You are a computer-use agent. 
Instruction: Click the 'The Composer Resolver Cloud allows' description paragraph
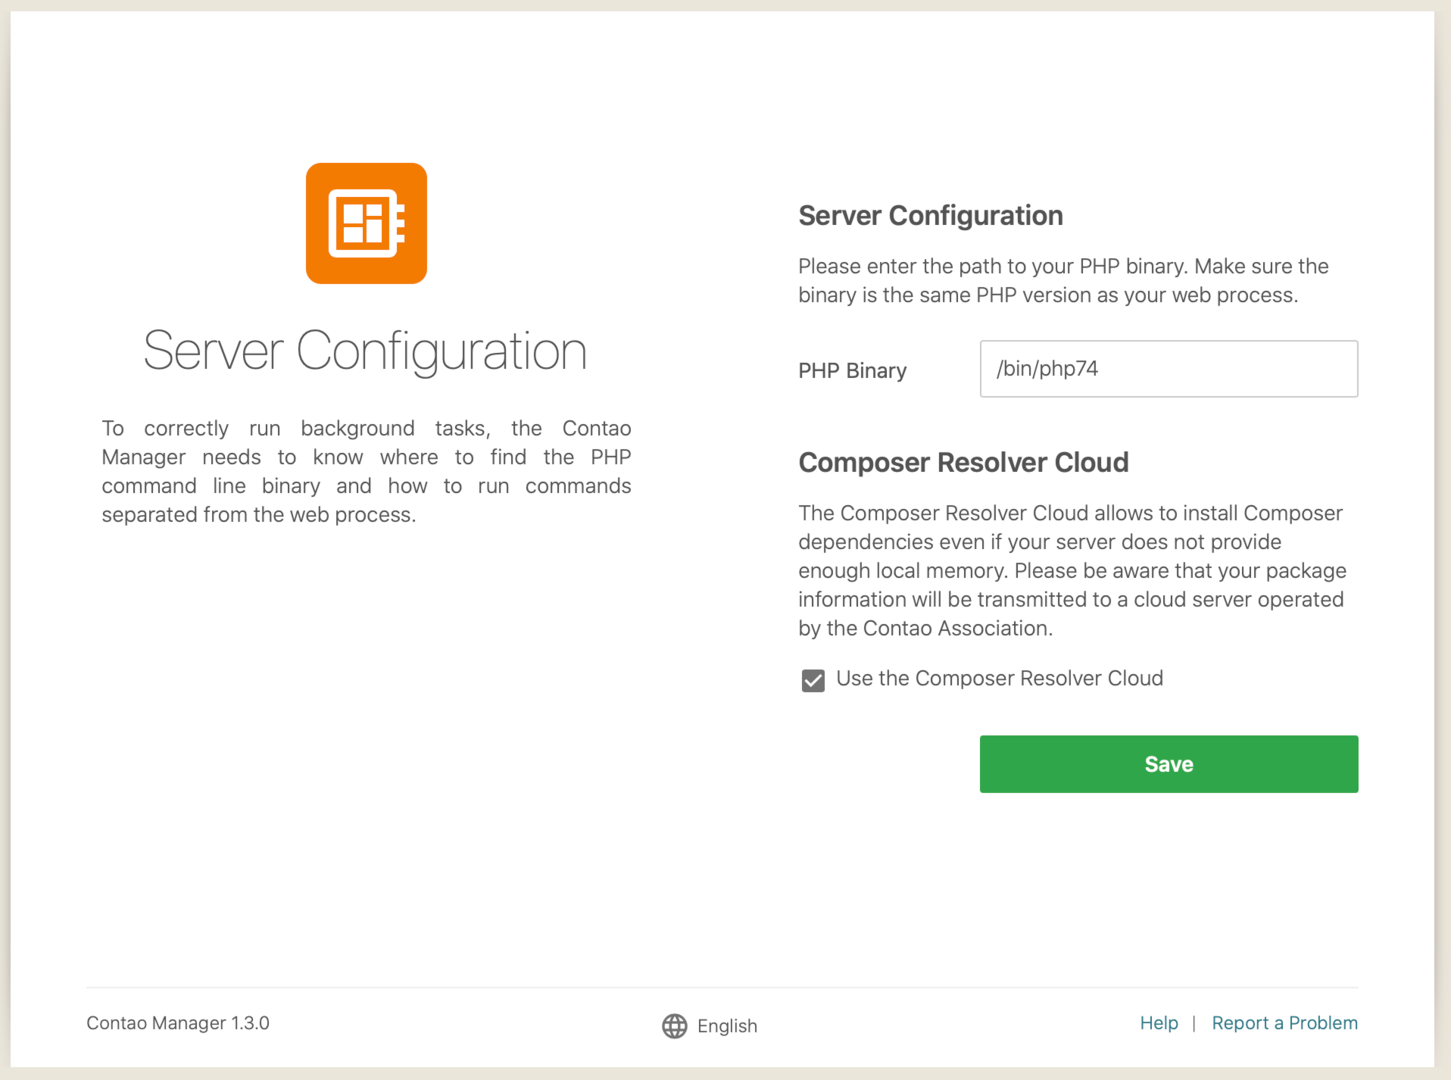[1072, 570]
